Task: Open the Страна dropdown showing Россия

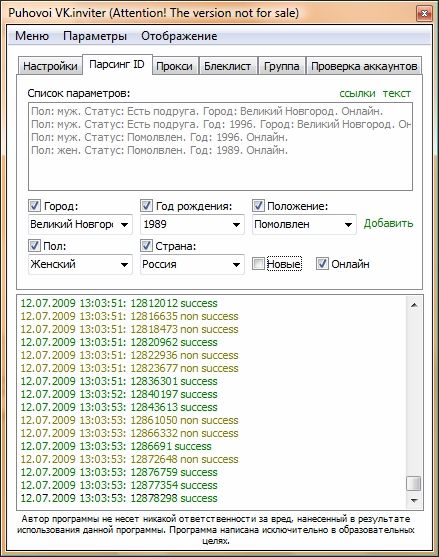Action: (x=192, y=264)
